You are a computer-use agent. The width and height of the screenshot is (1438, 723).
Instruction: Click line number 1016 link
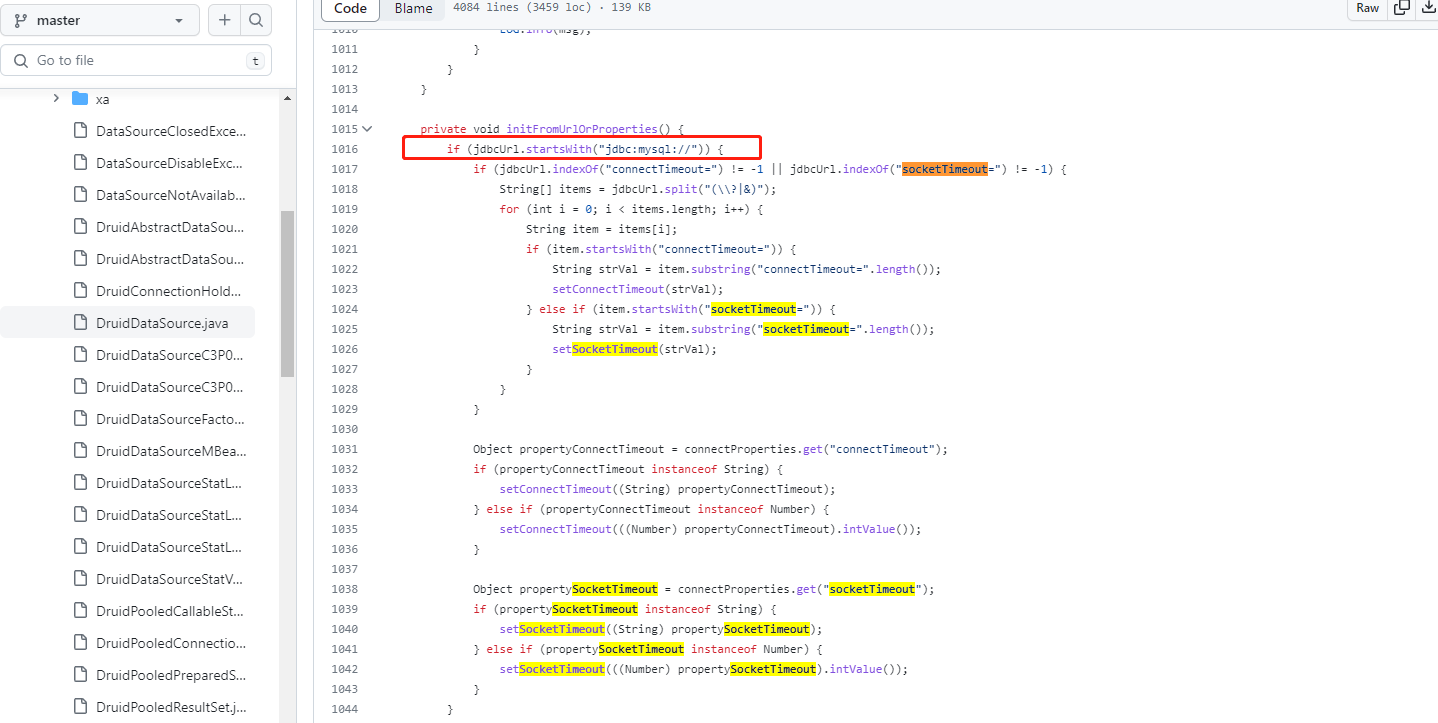click(345, 148)
